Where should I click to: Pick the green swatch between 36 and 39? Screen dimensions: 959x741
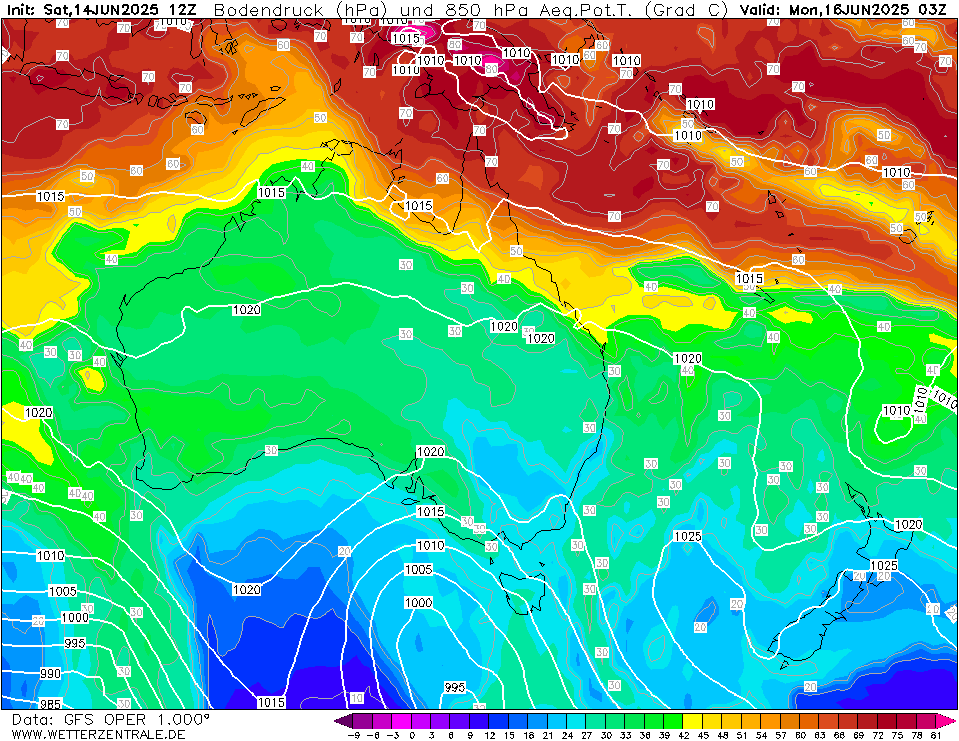[654, 720]
